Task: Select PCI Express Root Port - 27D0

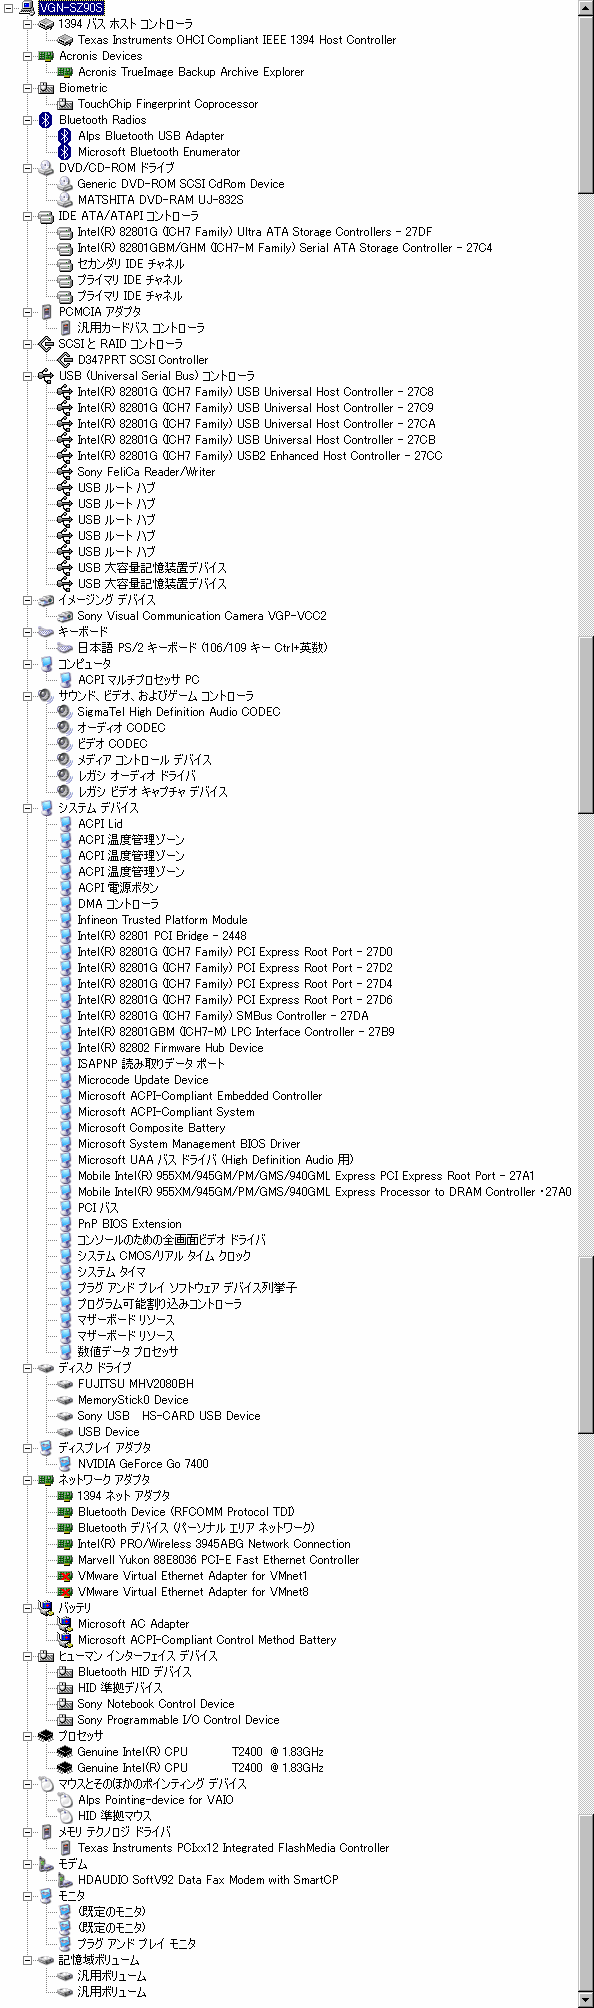Action: click(x=235, y=952)
